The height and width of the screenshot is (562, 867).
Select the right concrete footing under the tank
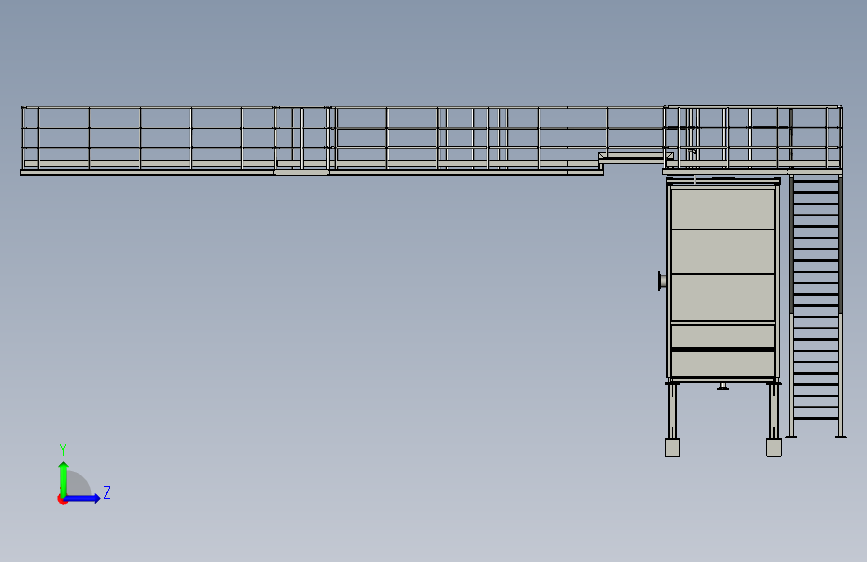pyautogui.click(x=774, y=447)
